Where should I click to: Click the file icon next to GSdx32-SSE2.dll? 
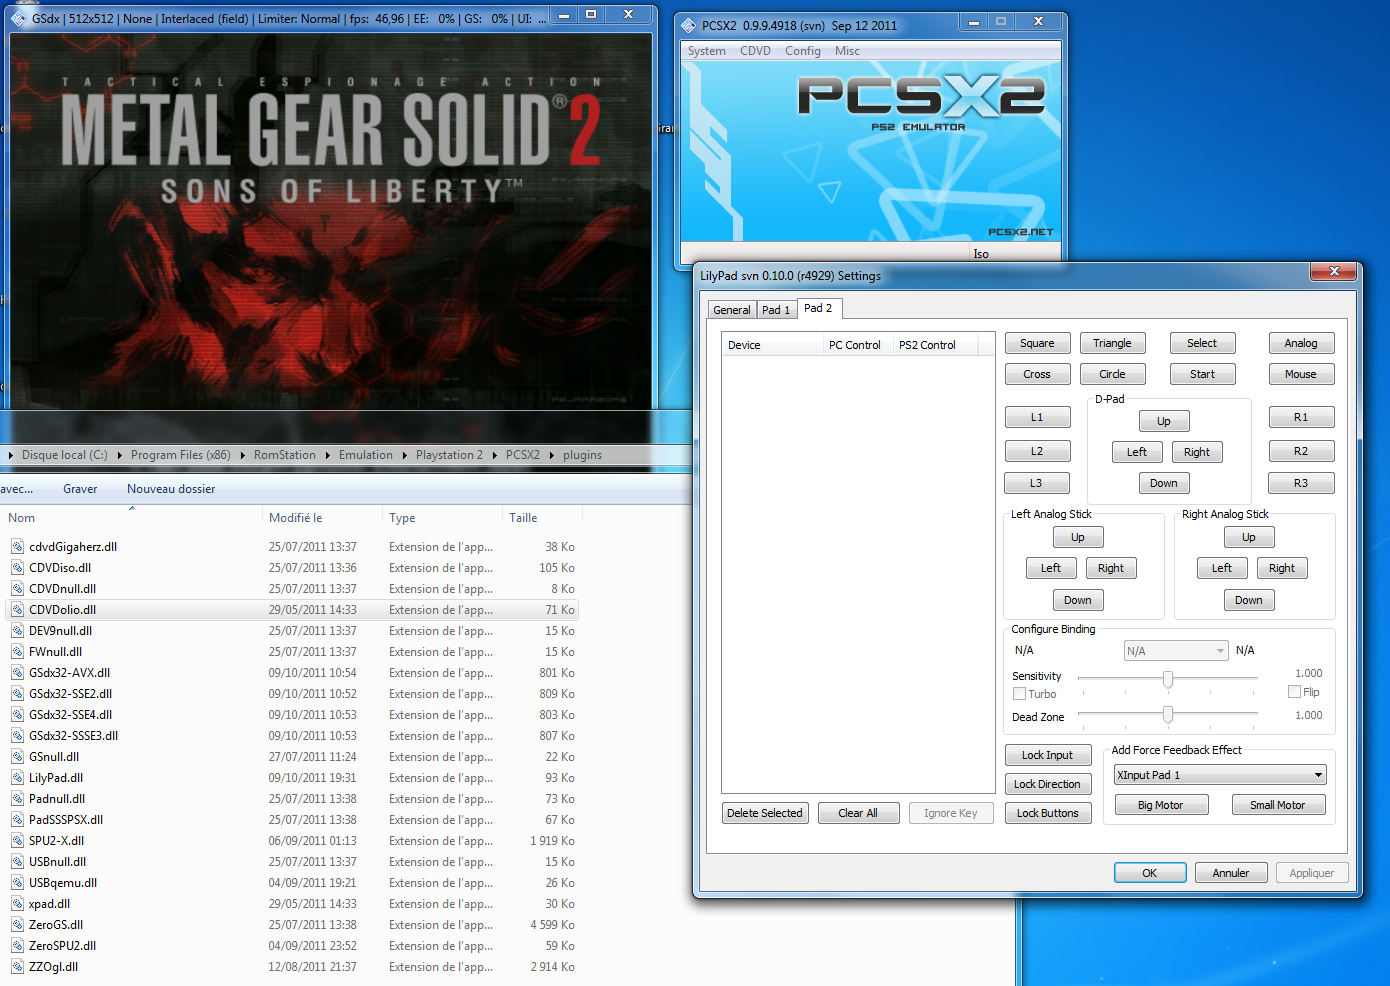pyautogui.click(x=17, y=694)
